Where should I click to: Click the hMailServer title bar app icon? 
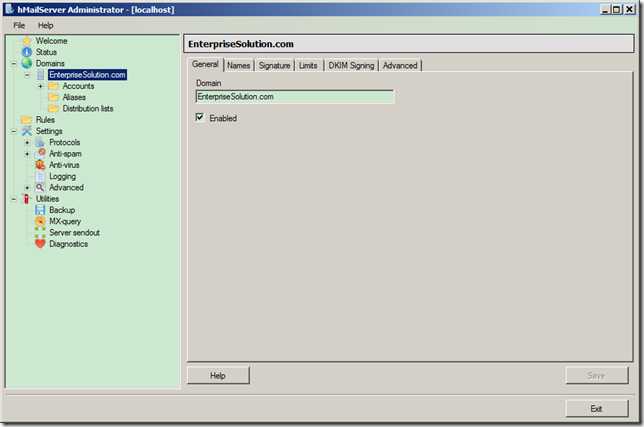click(9, 9)
